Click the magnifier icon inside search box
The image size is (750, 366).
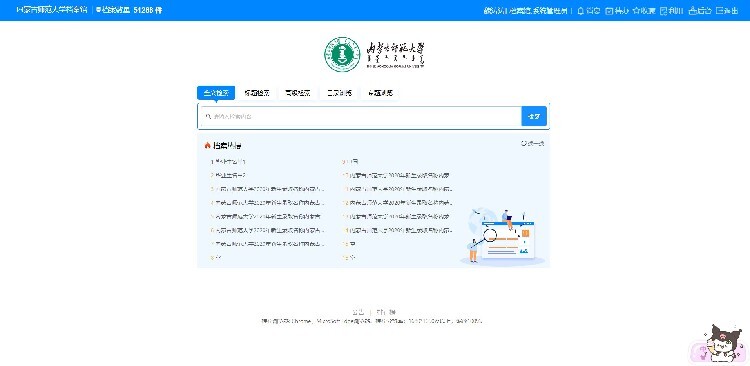pyautogui.click(x=208, y=116)
